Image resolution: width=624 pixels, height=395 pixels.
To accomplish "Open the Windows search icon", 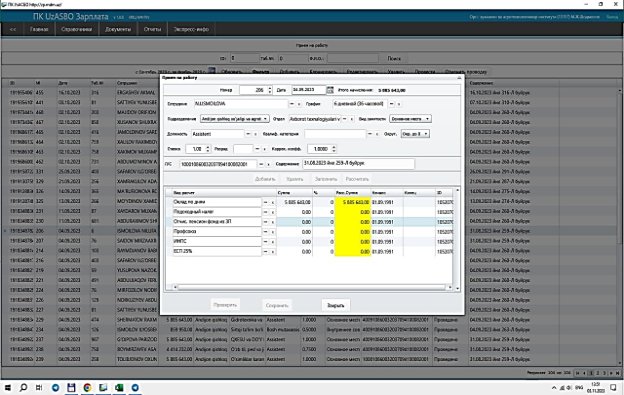I will [x=23, y=387].
